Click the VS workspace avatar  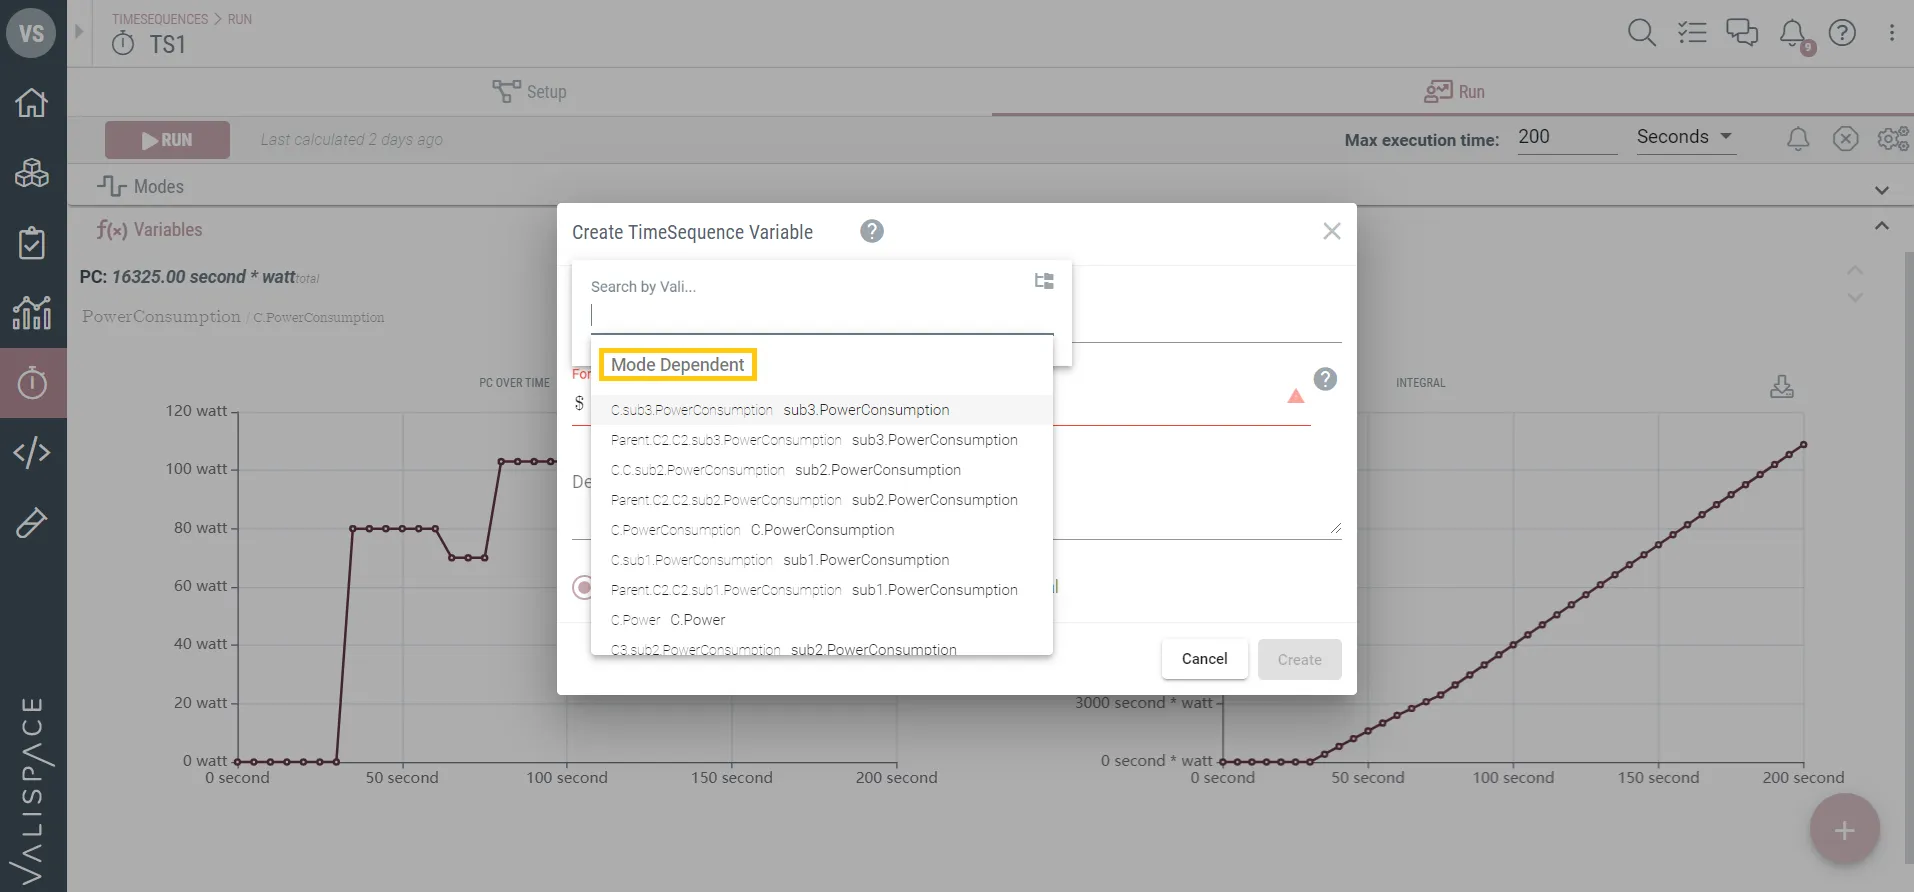click(31, 33)
